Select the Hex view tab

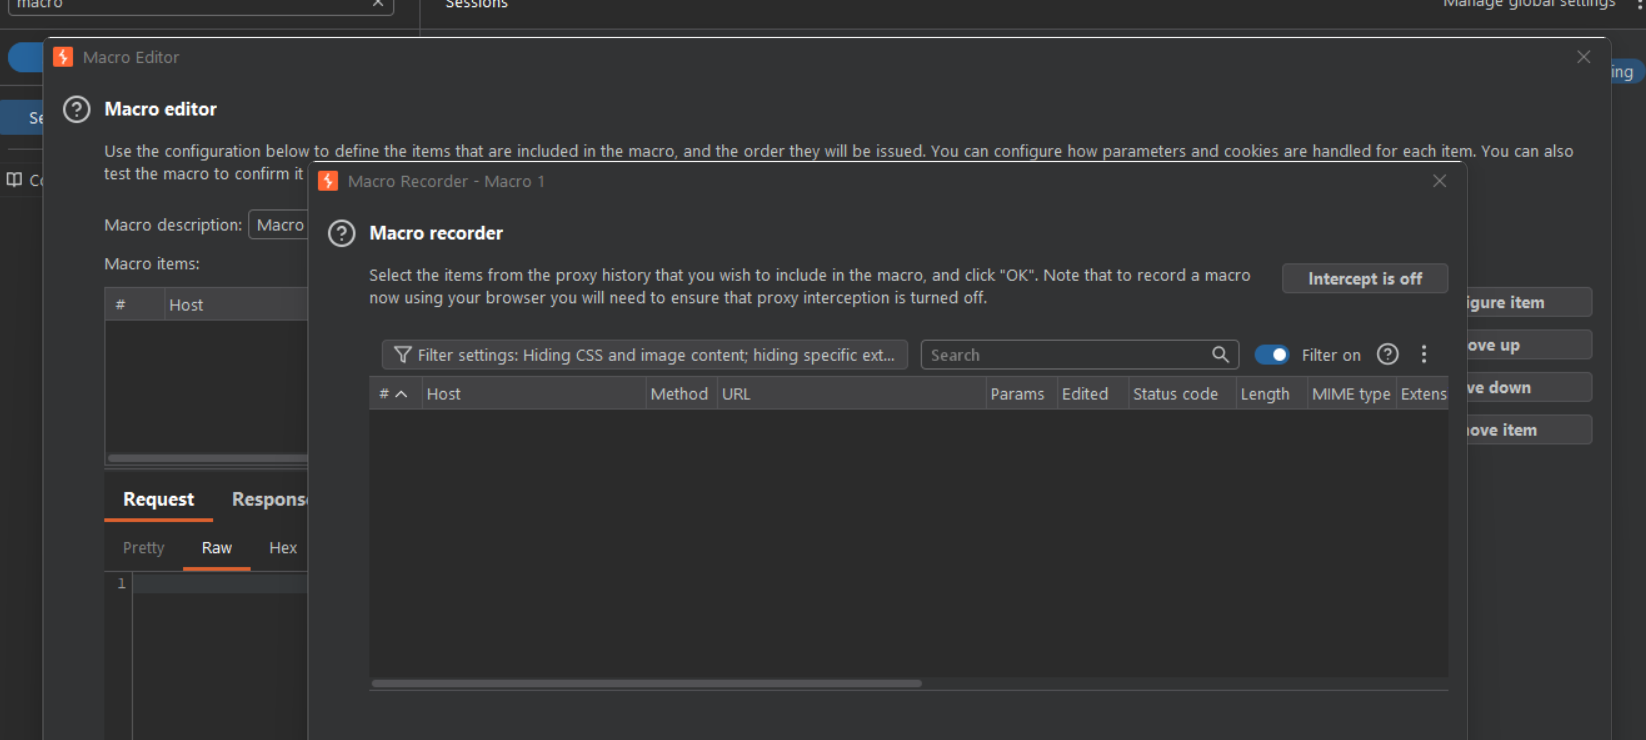click(283, 548)
